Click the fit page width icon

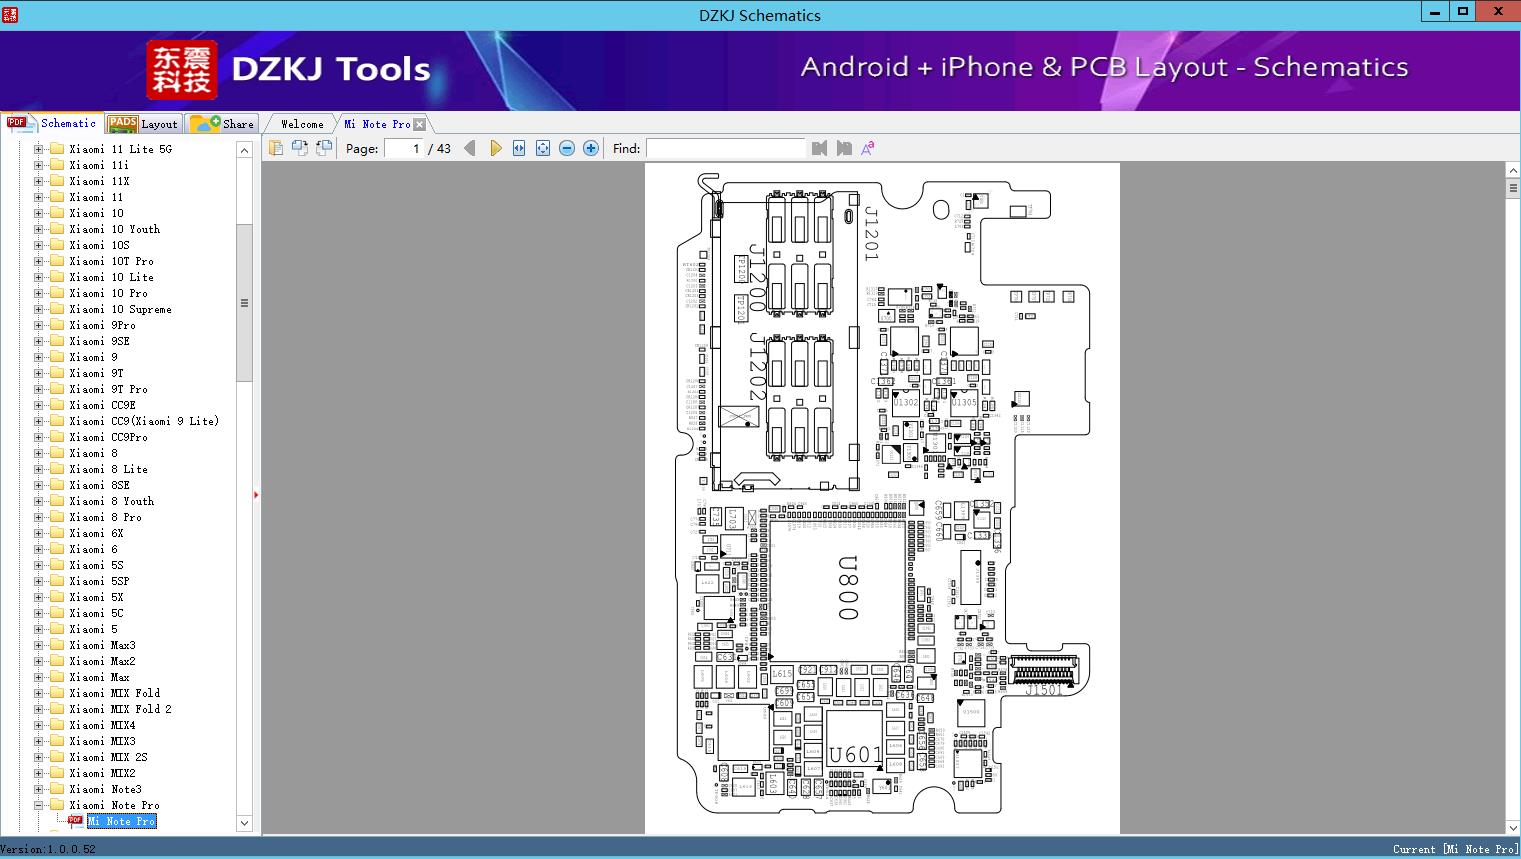click(x=518, y=147)
